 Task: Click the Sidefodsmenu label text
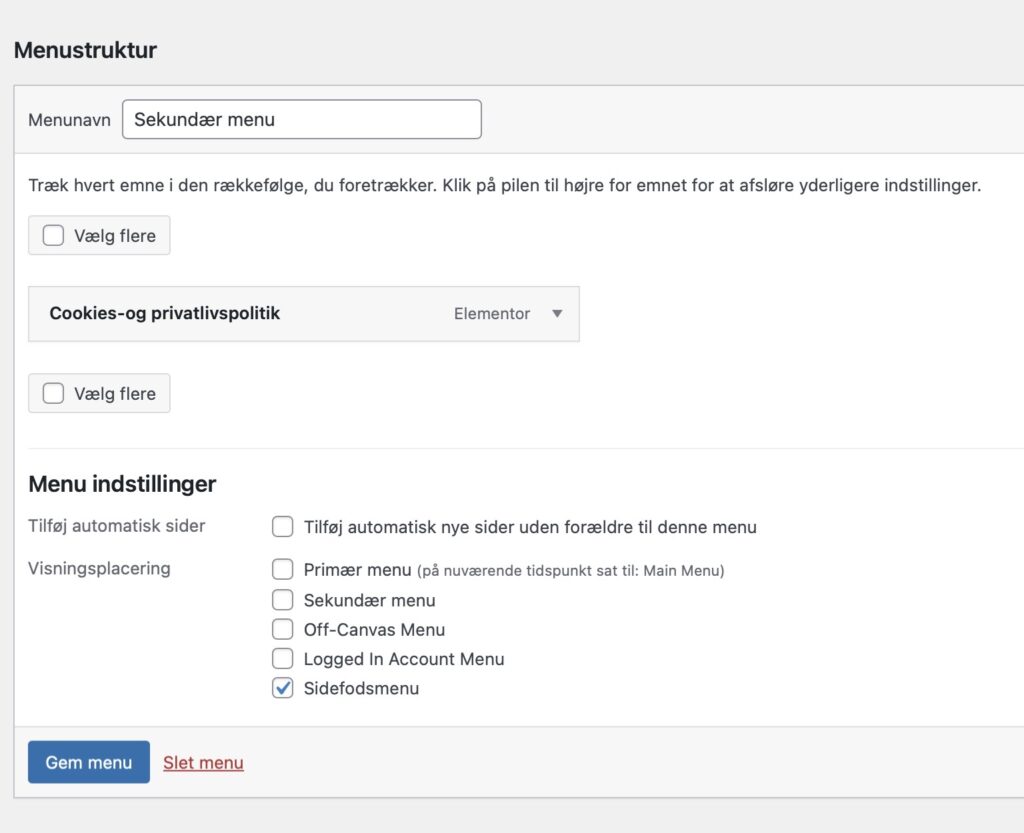361,688
